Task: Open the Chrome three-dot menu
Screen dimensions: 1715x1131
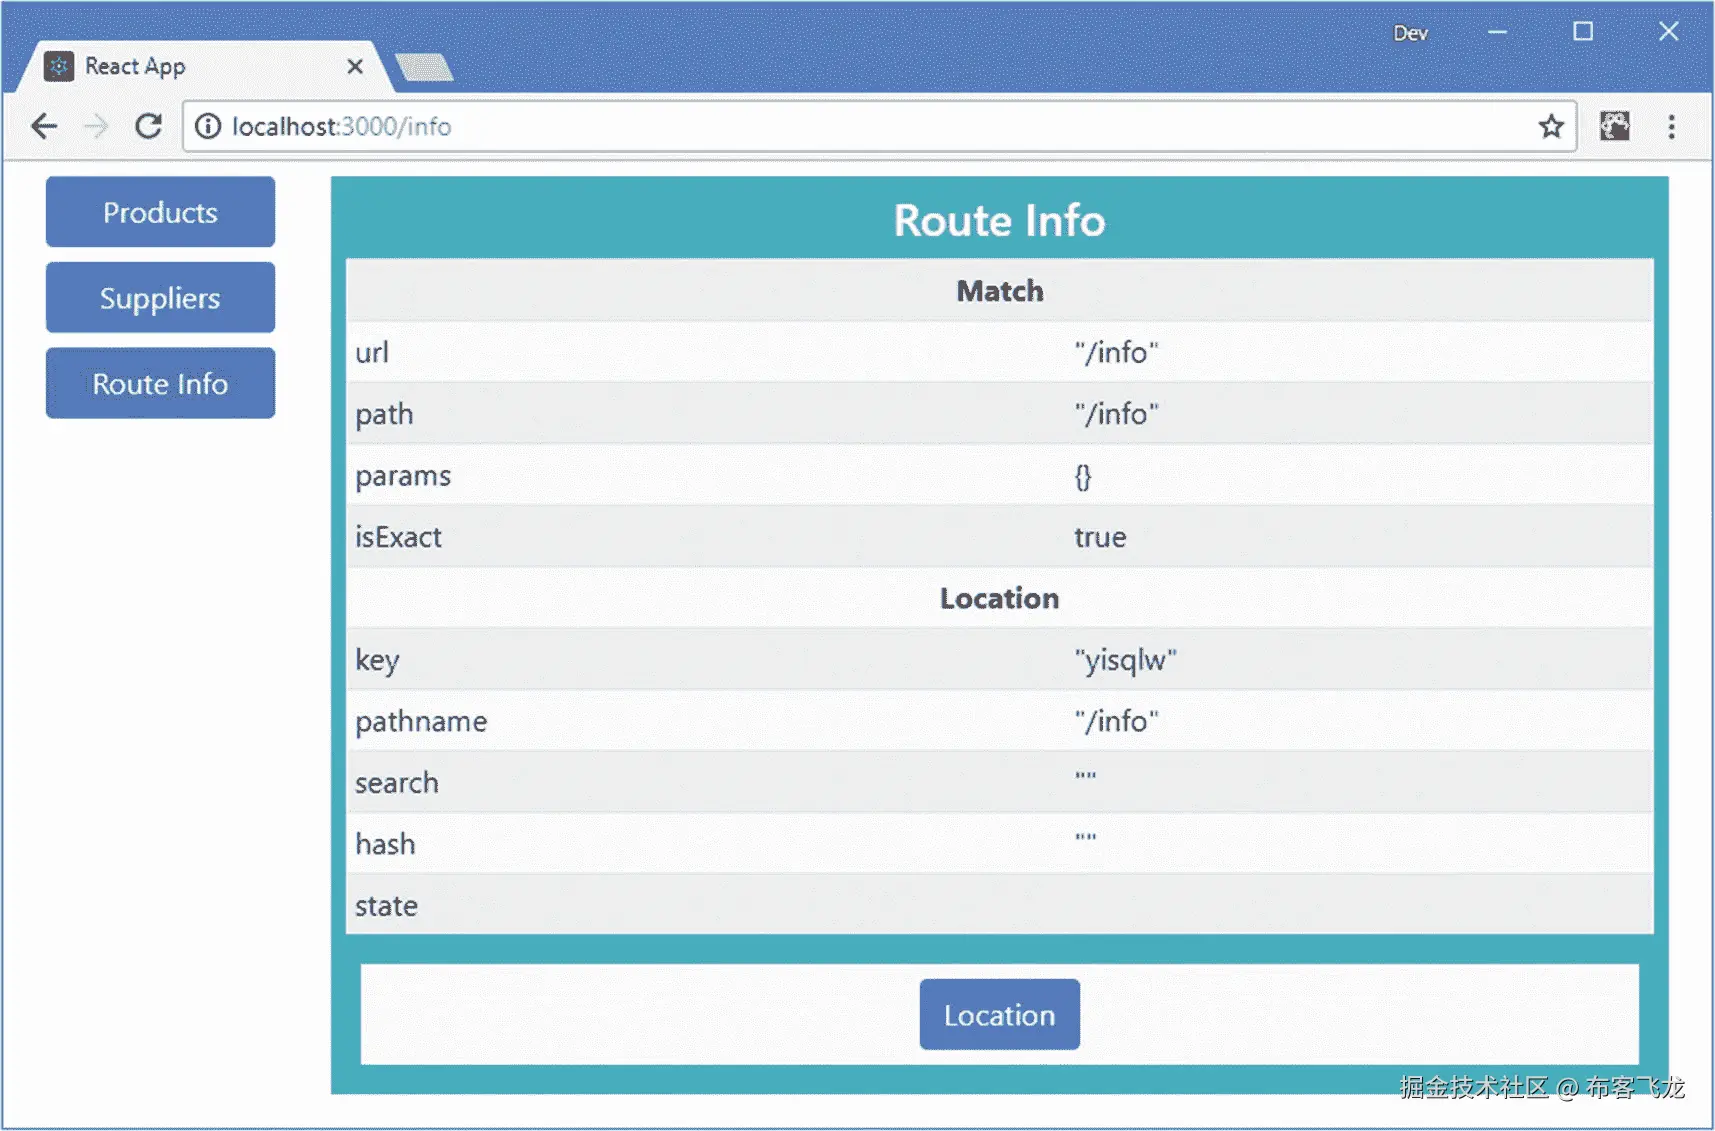Action: pos(1671,126)
